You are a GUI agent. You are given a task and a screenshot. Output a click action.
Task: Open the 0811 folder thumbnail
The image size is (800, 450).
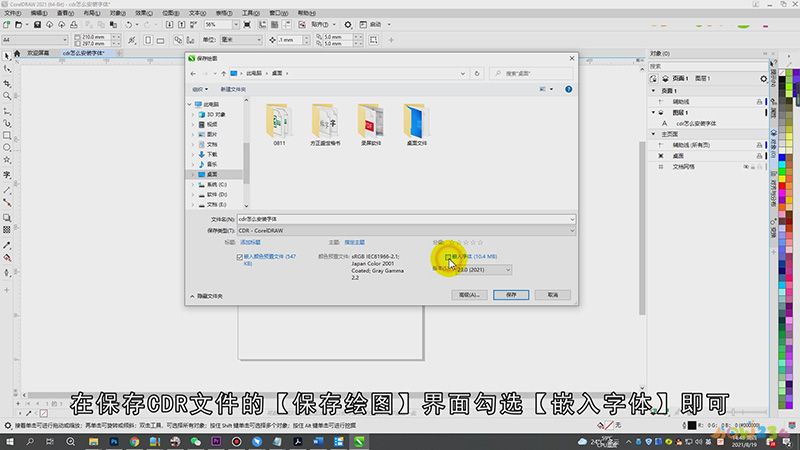click(279, 124)
